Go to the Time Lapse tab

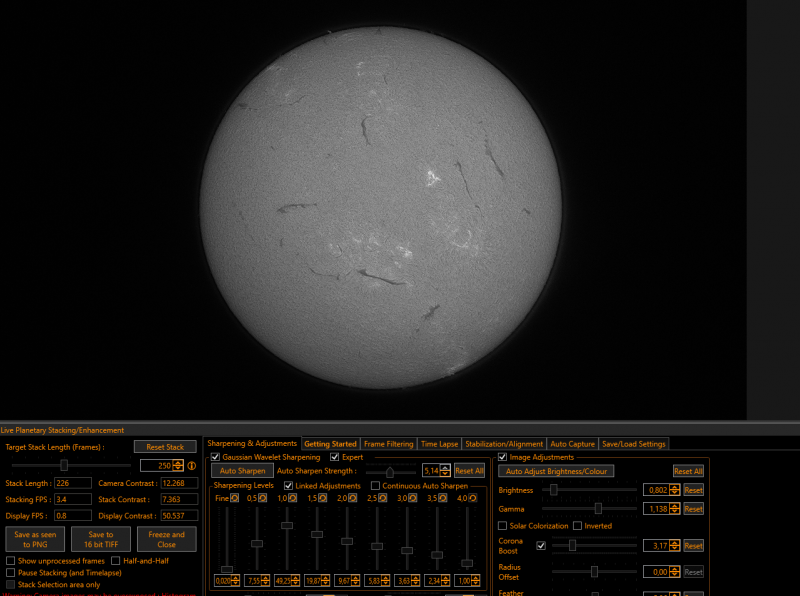440,444
